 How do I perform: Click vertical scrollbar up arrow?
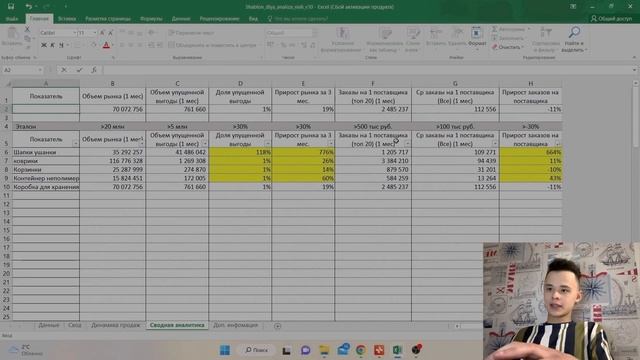pyautogui.click(x=635, y=83)
